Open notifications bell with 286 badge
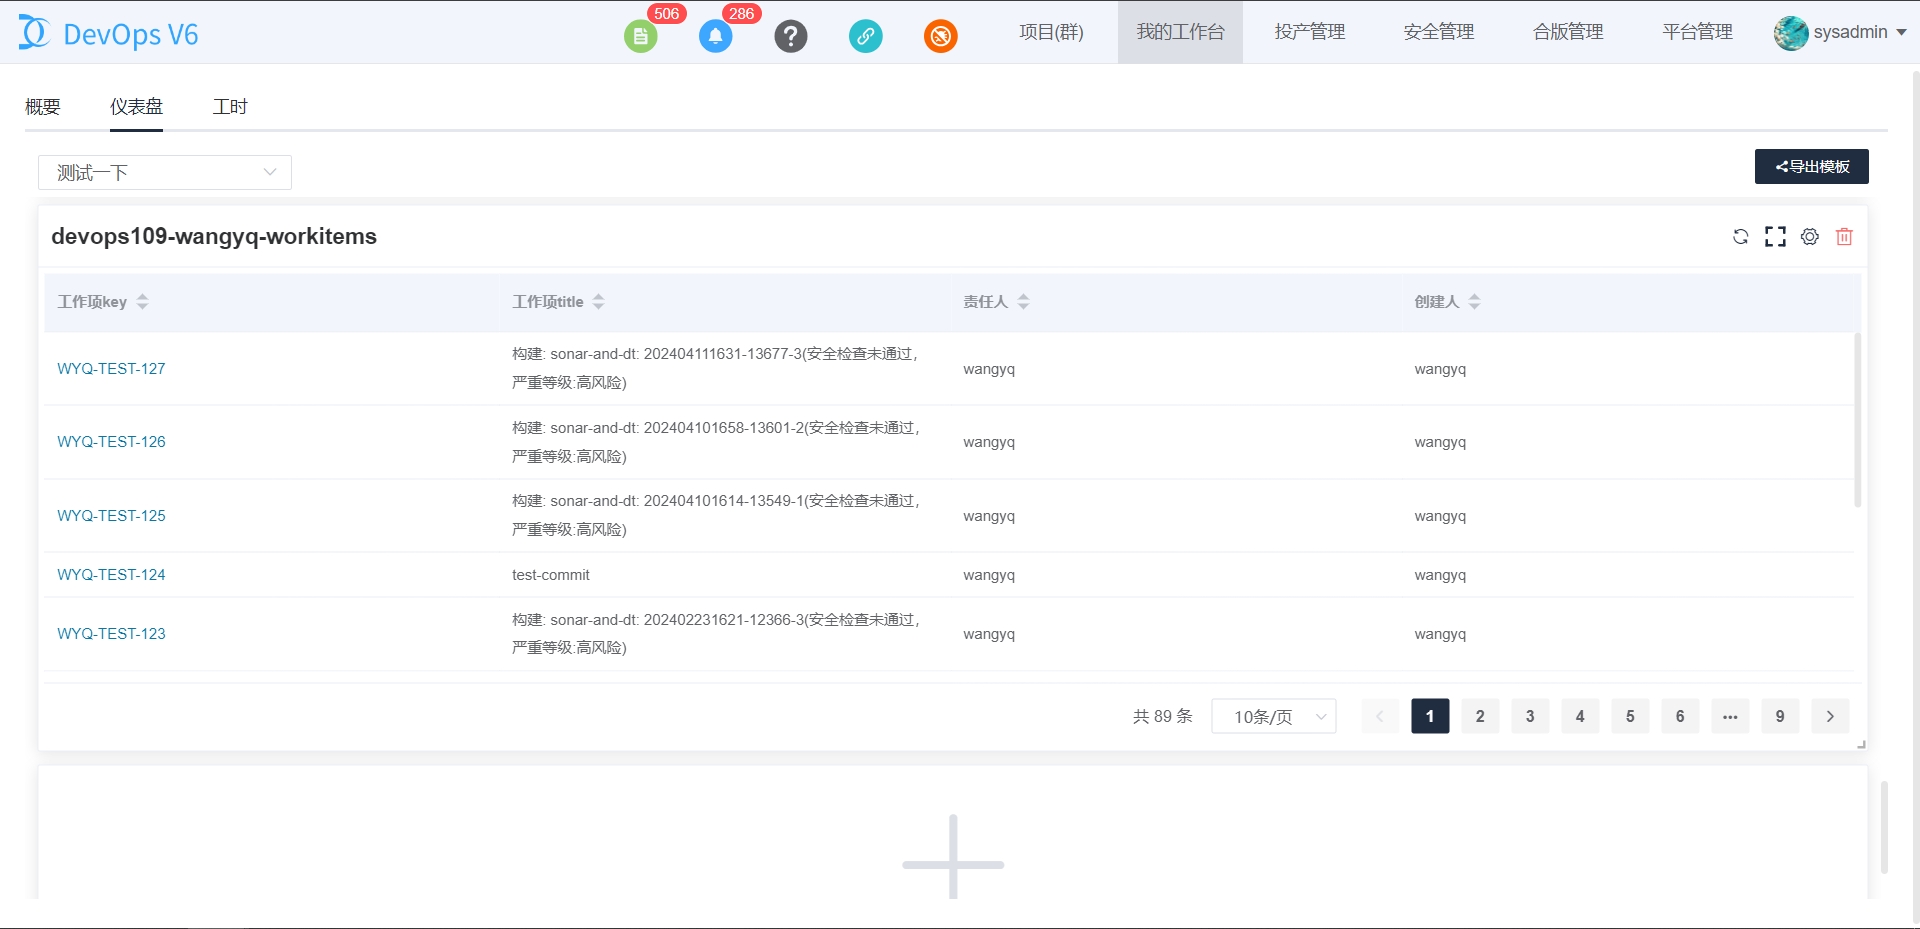This screenshot has width=1920, height=929. coord(715,37)
